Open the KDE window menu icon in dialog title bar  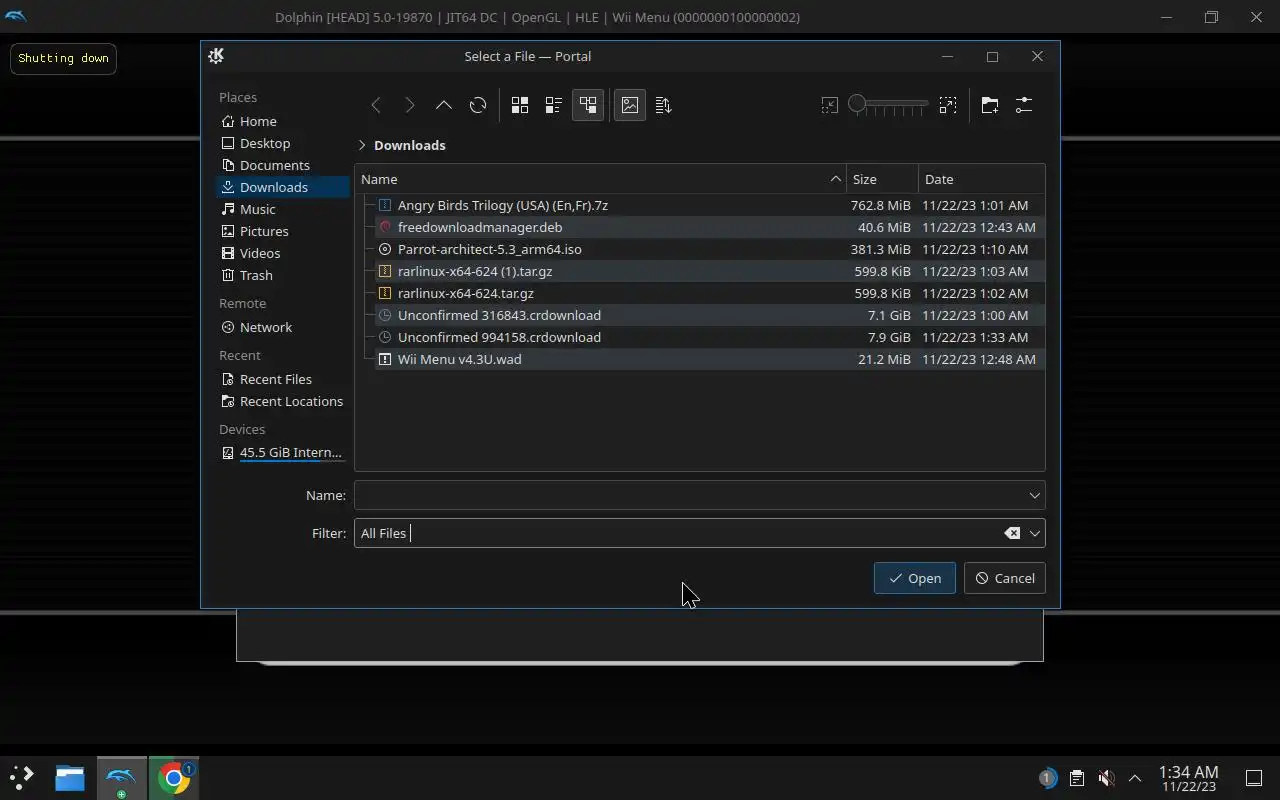tap(216, 56)
